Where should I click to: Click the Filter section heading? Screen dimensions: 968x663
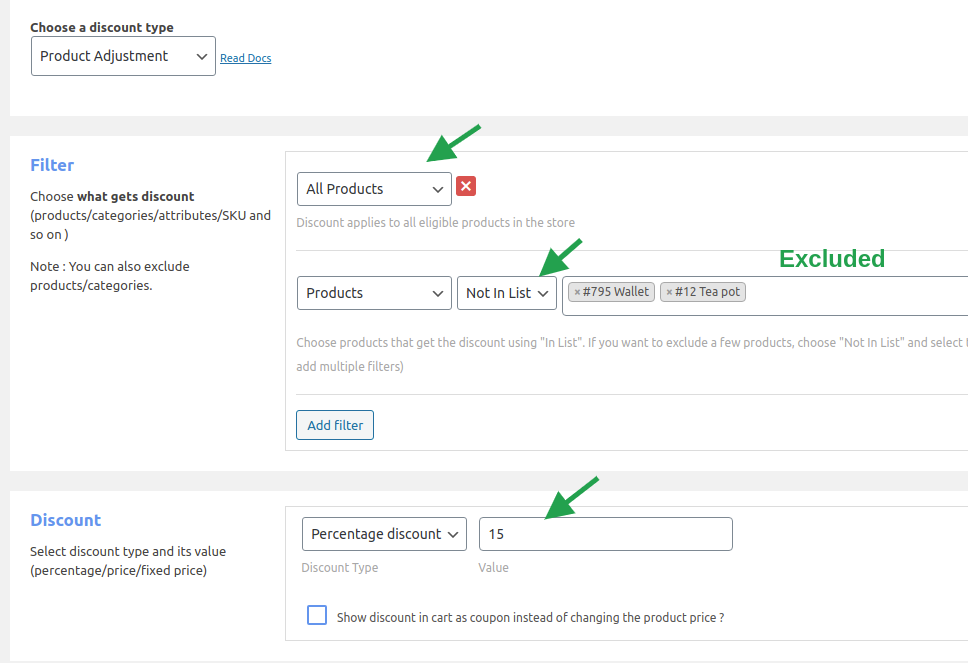52,165
